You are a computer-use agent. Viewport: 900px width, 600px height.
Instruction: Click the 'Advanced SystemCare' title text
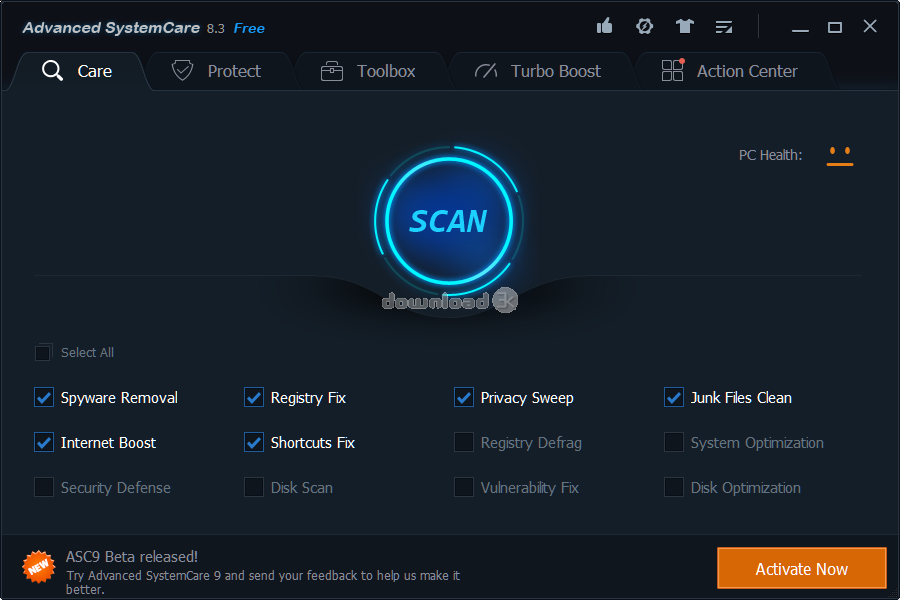pos(111,28)
